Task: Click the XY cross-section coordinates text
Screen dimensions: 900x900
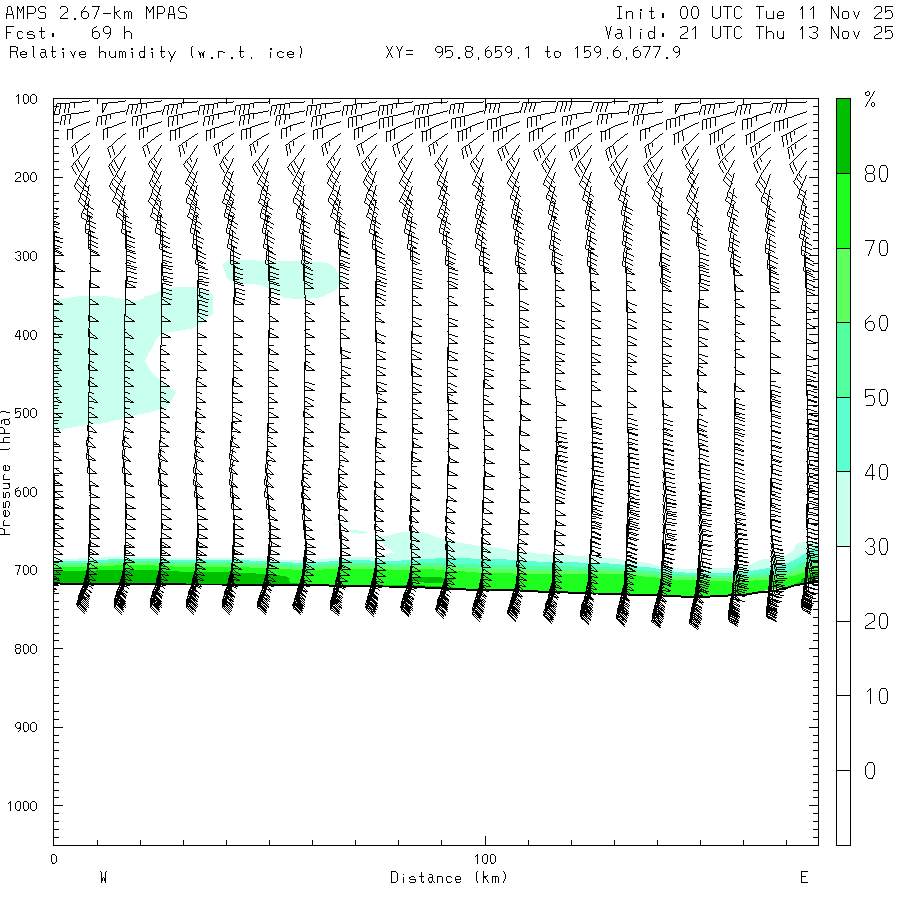Action: pyautogui.click(x=533, y=52)
